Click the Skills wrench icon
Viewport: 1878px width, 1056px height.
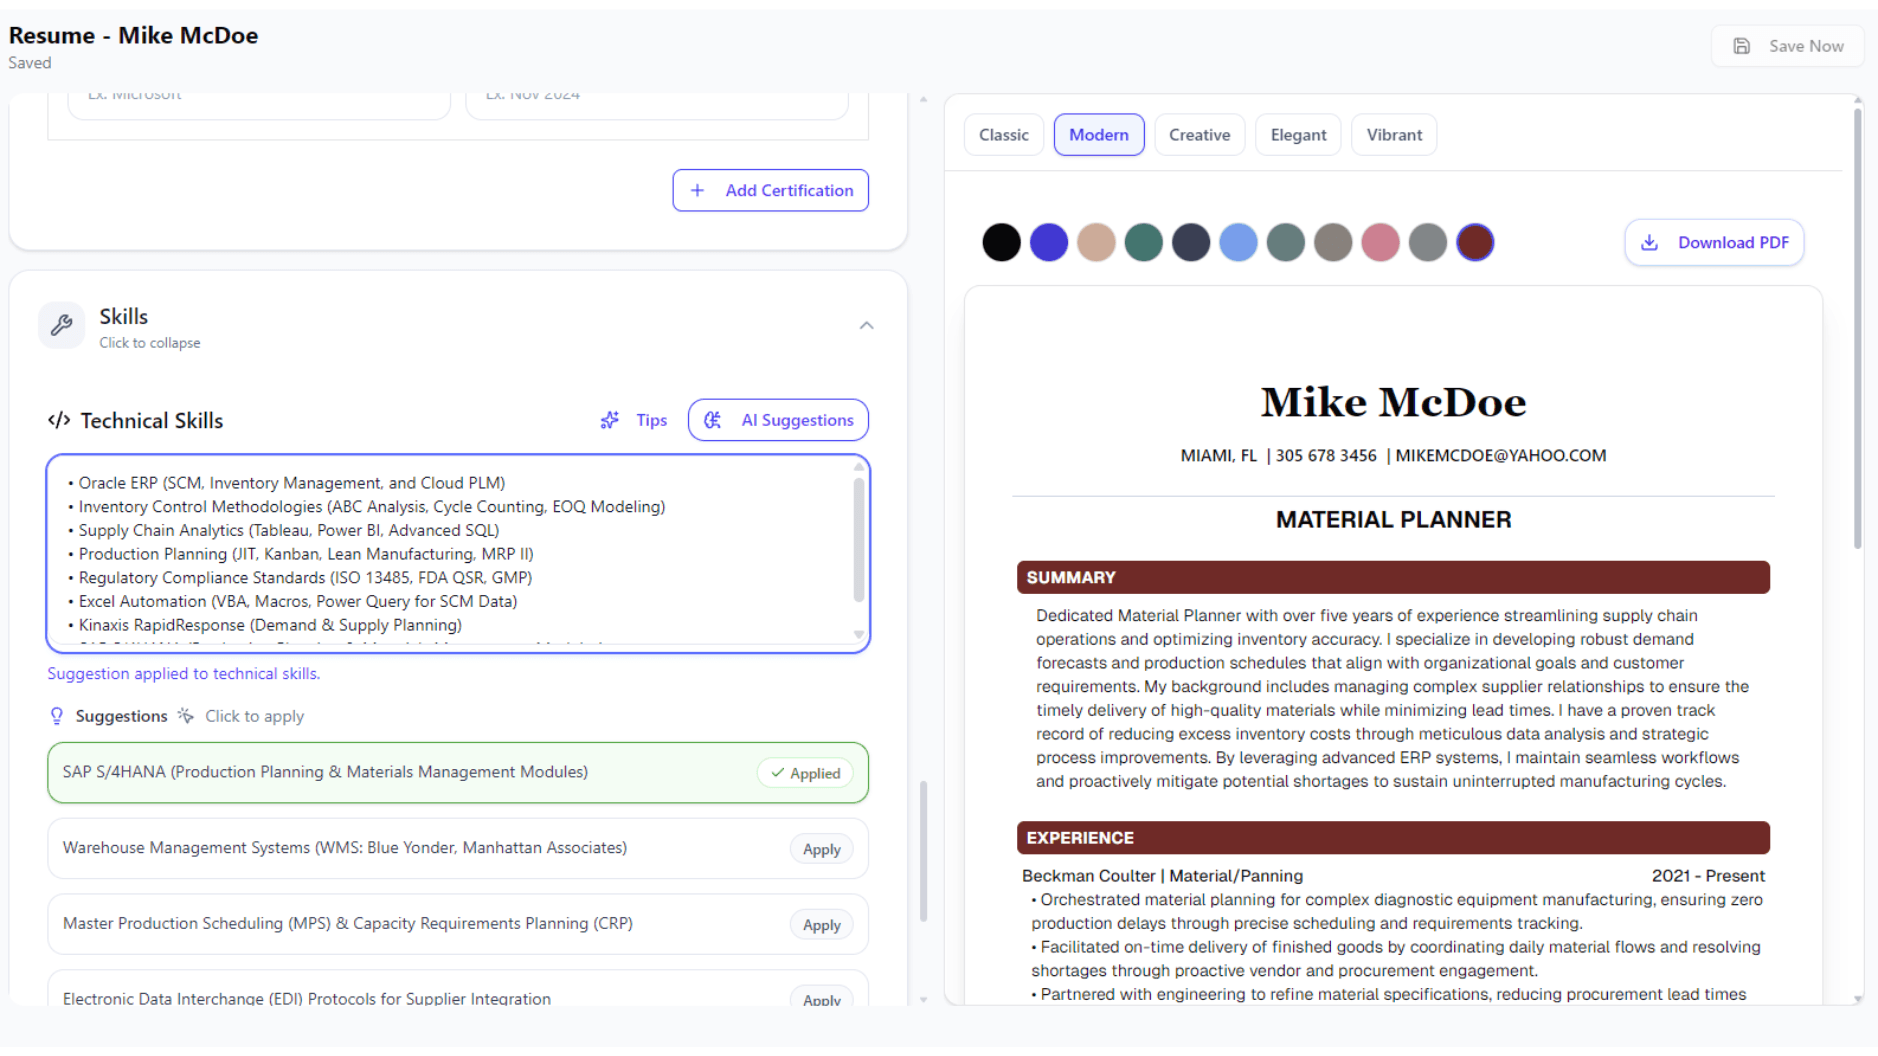click(x=61, y=325)
